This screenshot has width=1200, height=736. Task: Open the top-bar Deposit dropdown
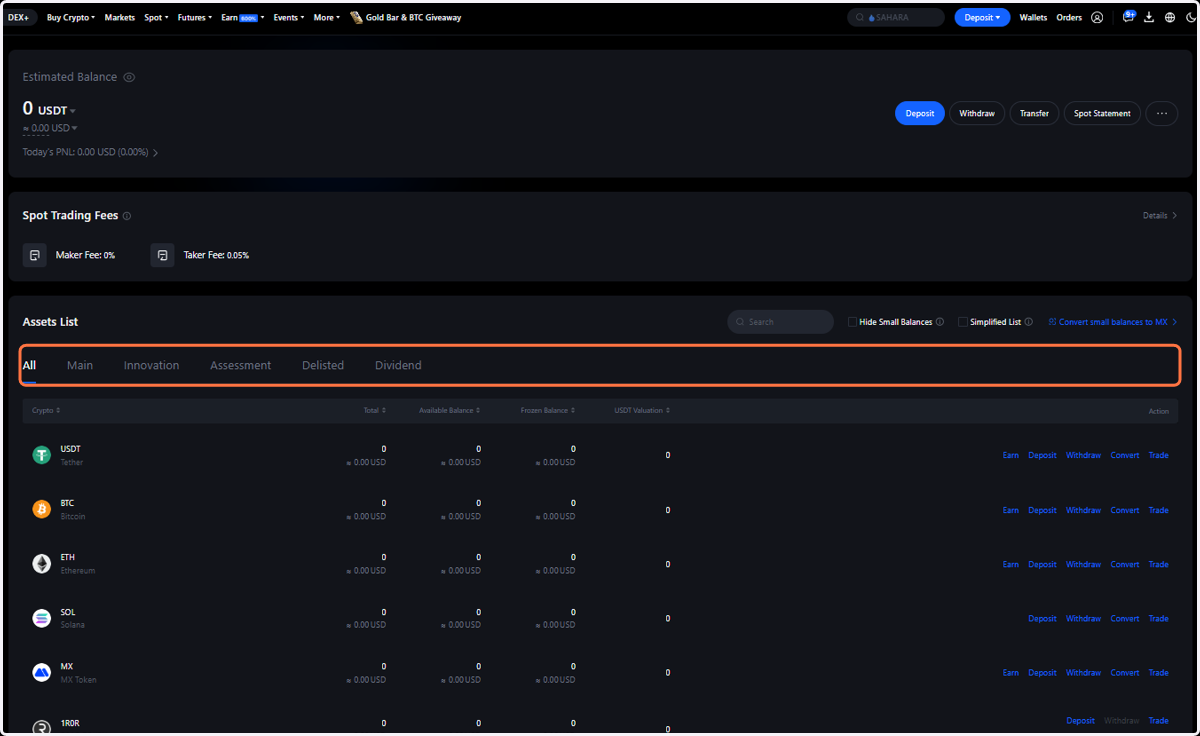click(982, 17)
